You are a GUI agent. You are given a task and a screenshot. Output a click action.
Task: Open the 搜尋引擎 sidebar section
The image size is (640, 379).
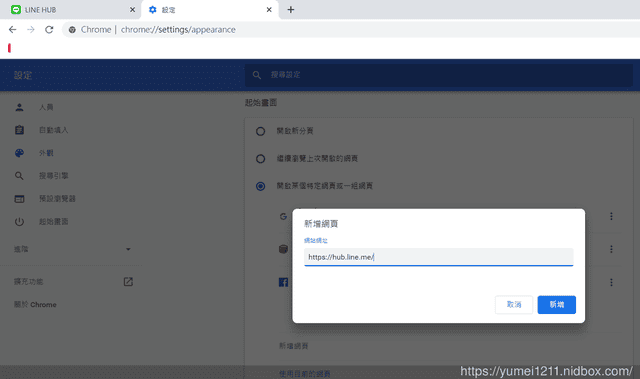(x=53, y=176)
